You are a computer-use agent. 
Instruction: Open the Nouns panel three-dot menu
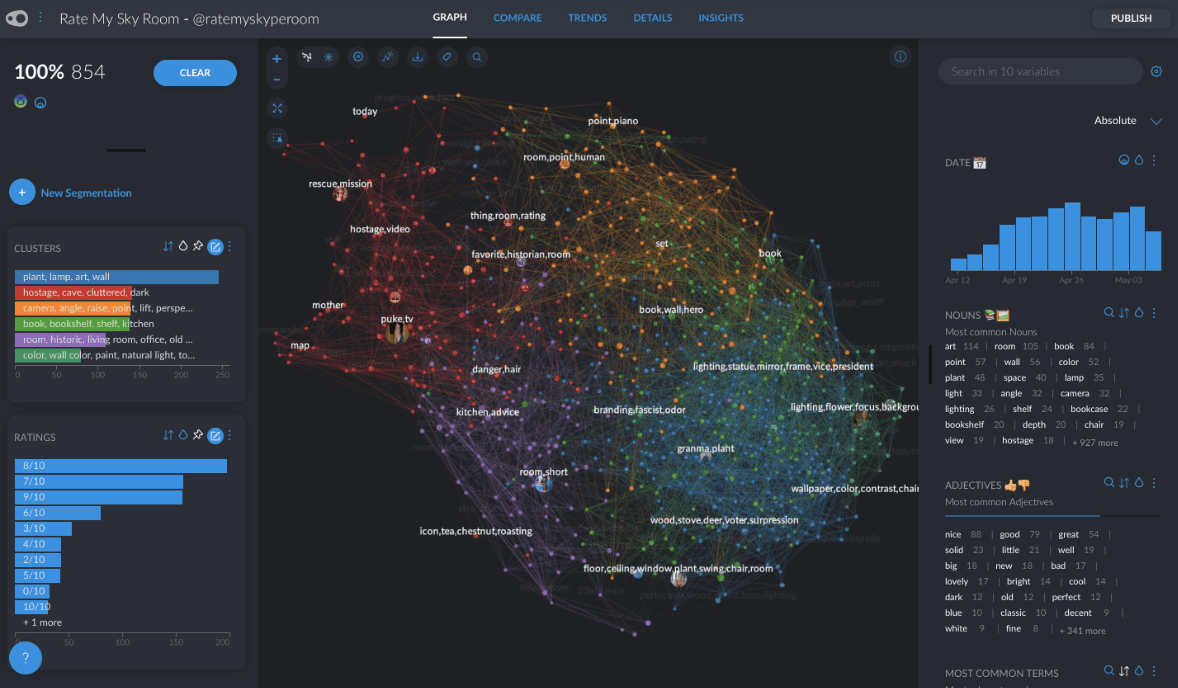tap(1154, 313)
